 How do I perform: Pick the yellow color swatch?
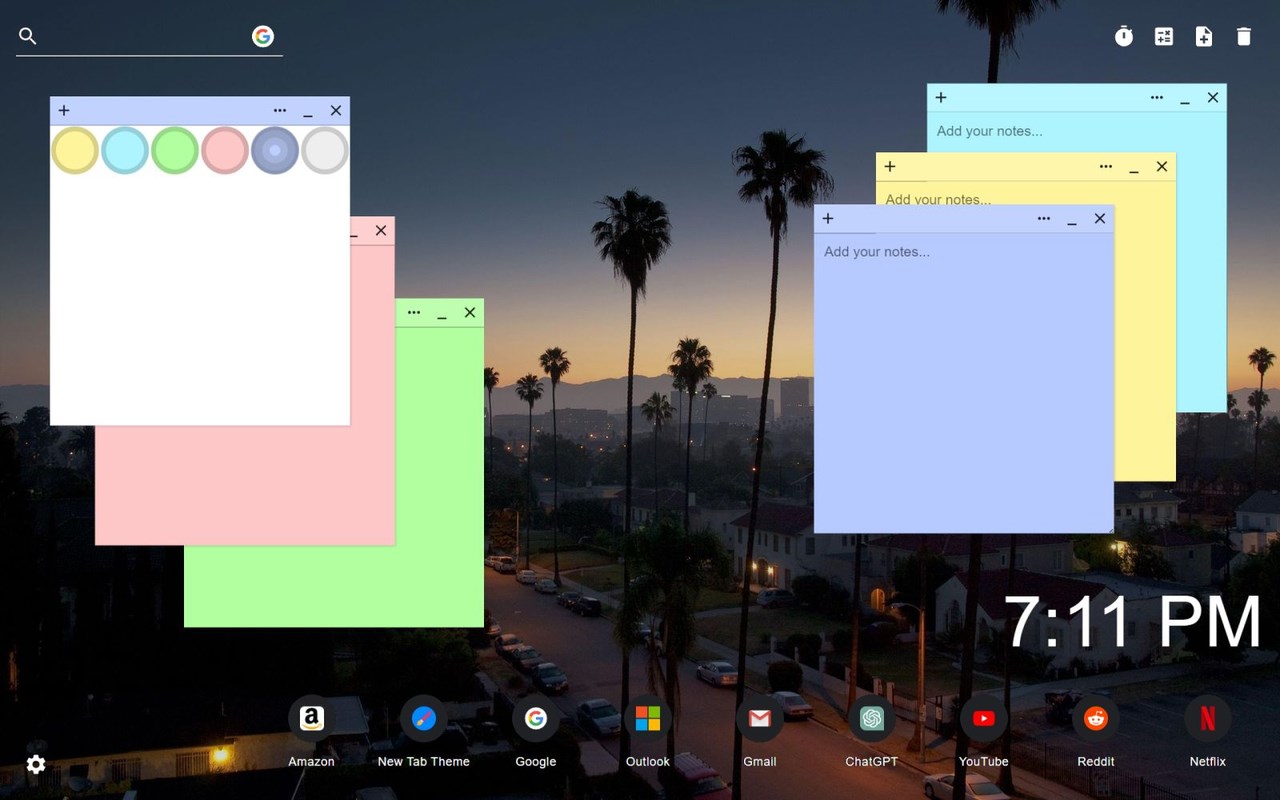(x=75, y=151)
